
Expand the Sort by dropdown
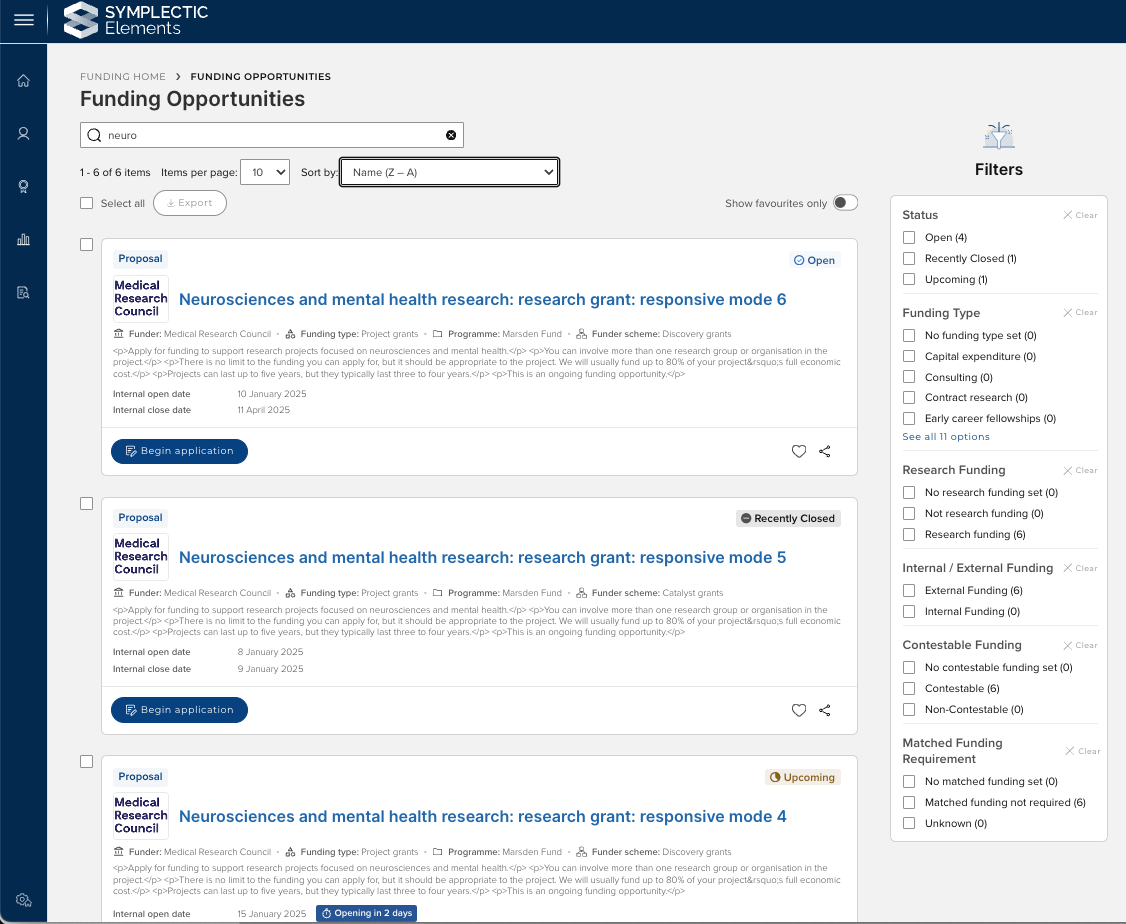click(449, 173)
